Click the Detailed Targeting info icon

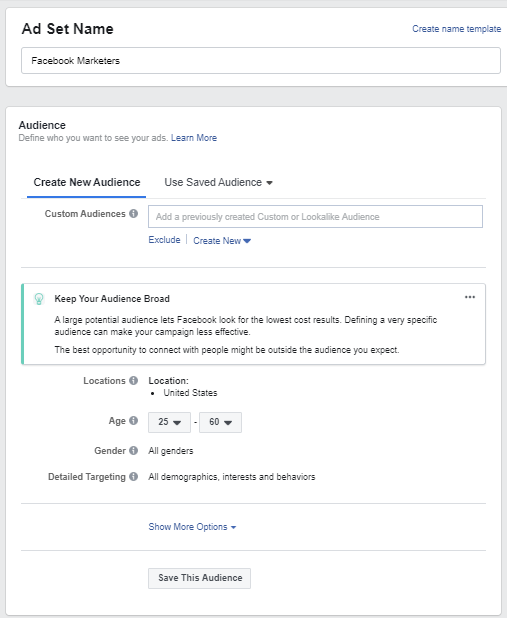[134, 477]
